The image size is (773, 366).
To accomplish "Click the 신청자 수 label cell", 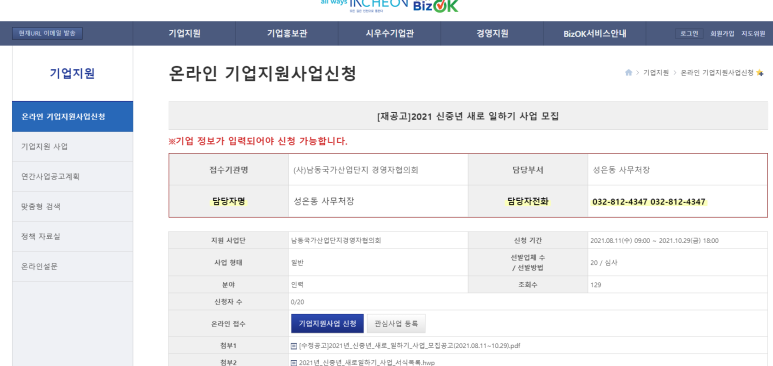I will 229,301.
